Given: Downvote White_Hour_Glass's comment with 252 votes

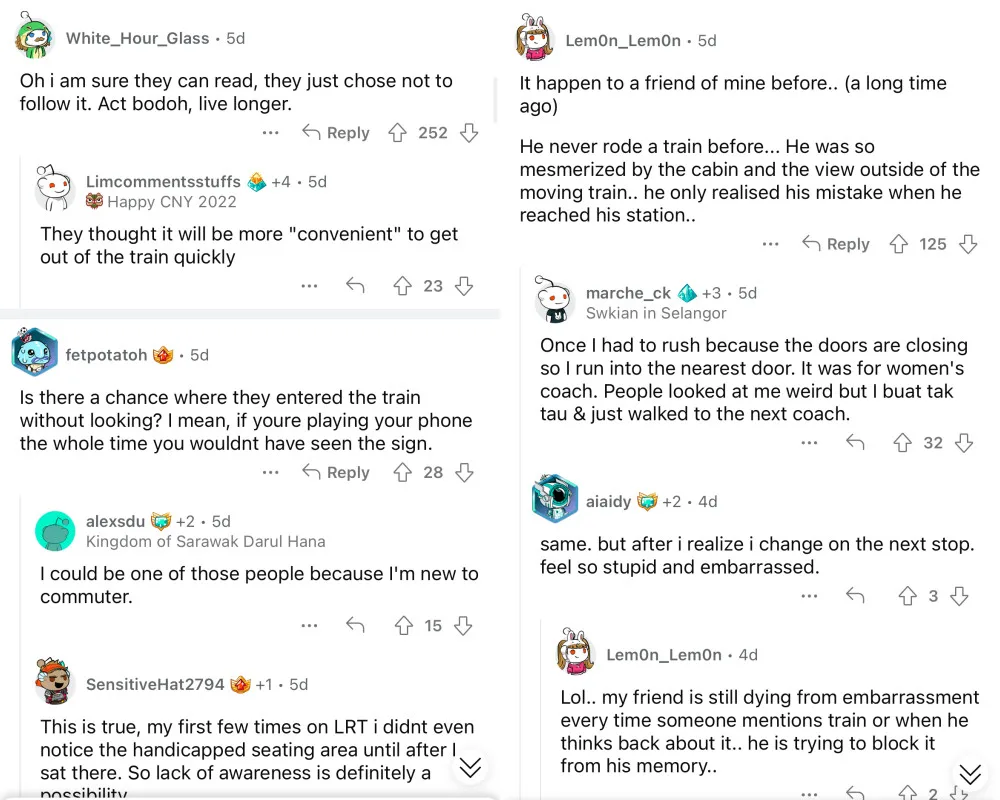Looking at the screenshot, I should click(469, 133).
